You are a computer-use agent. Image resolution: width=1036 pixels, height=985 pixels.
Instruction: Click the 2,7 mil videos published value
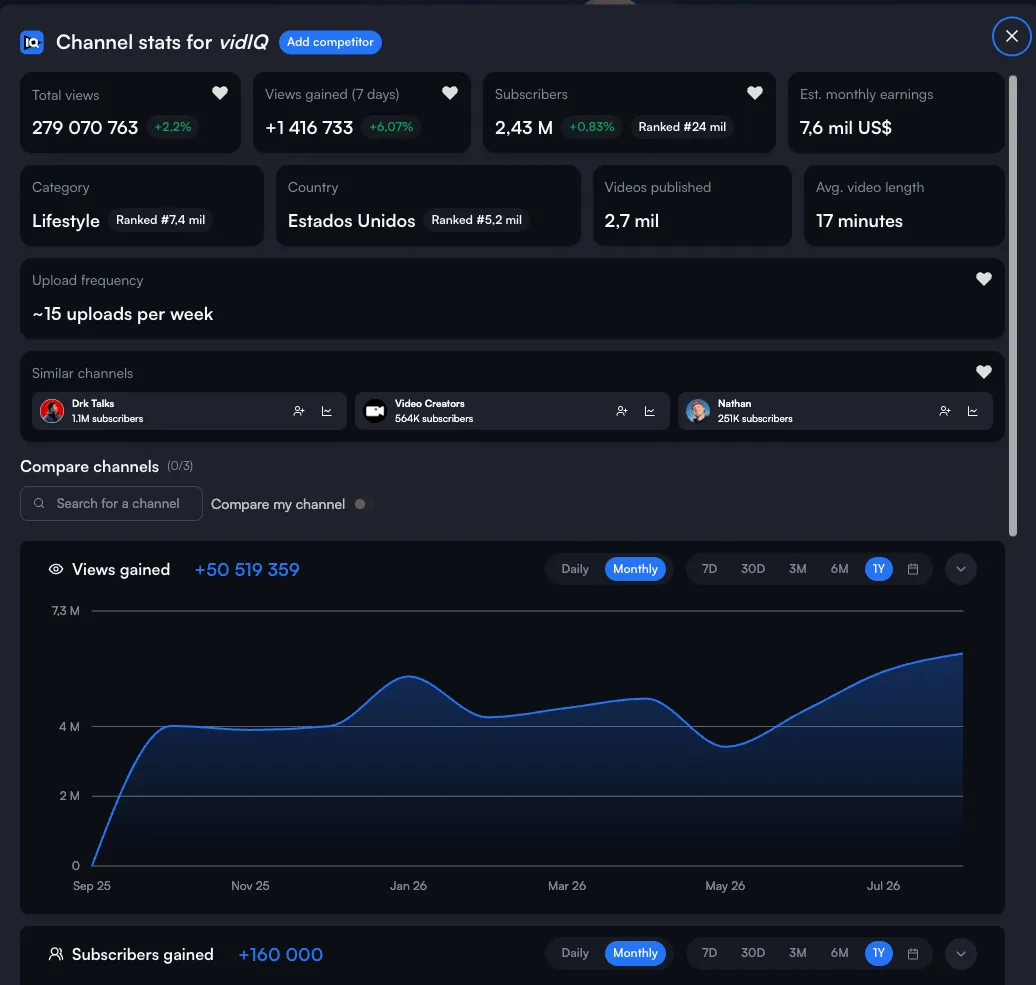[x=632, y=221]
